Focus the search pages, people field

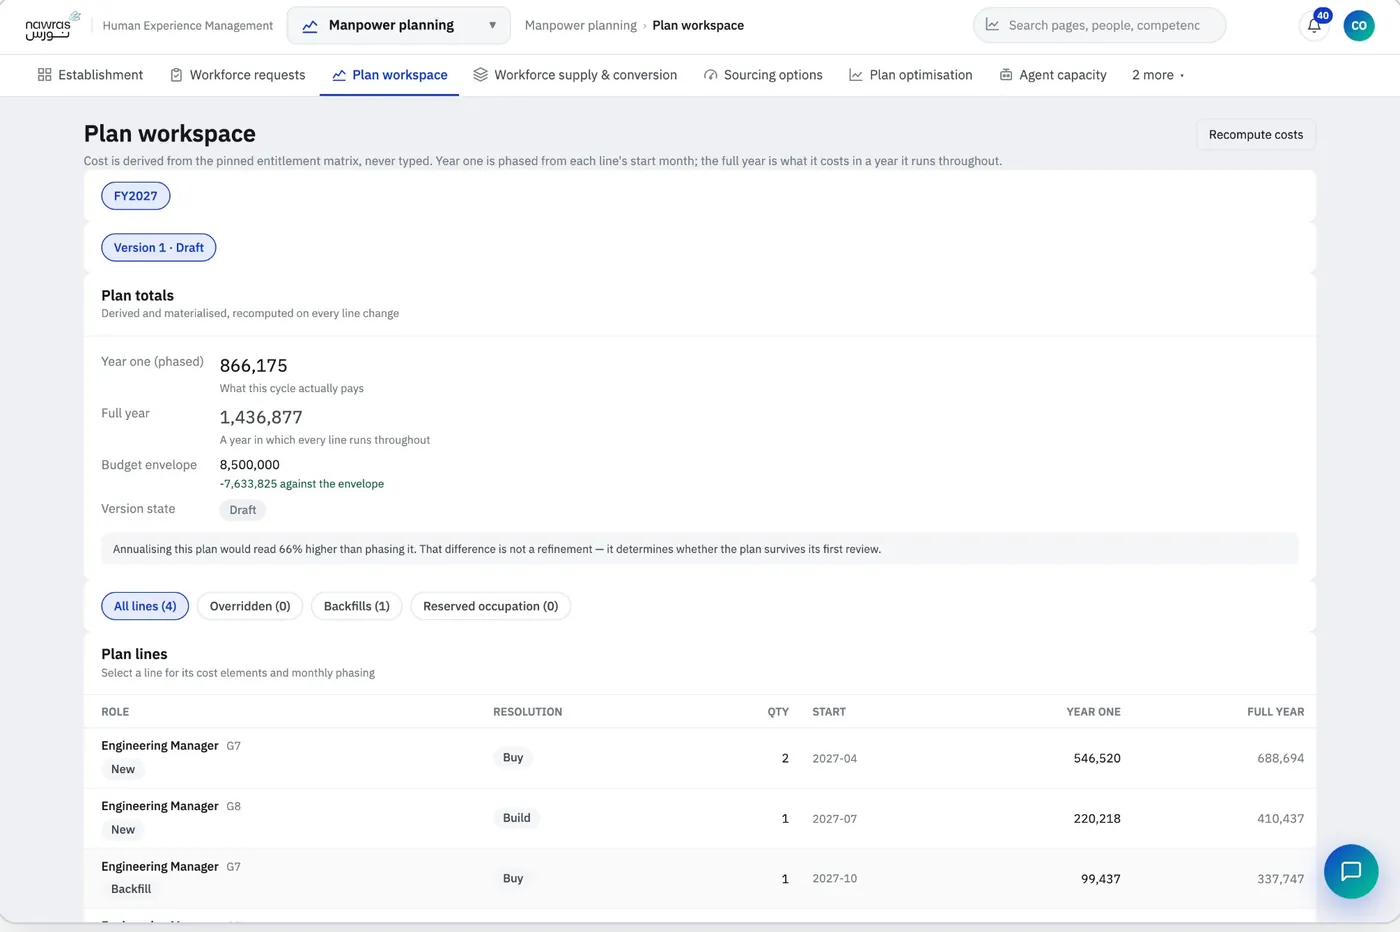(x=1099, y=25)
